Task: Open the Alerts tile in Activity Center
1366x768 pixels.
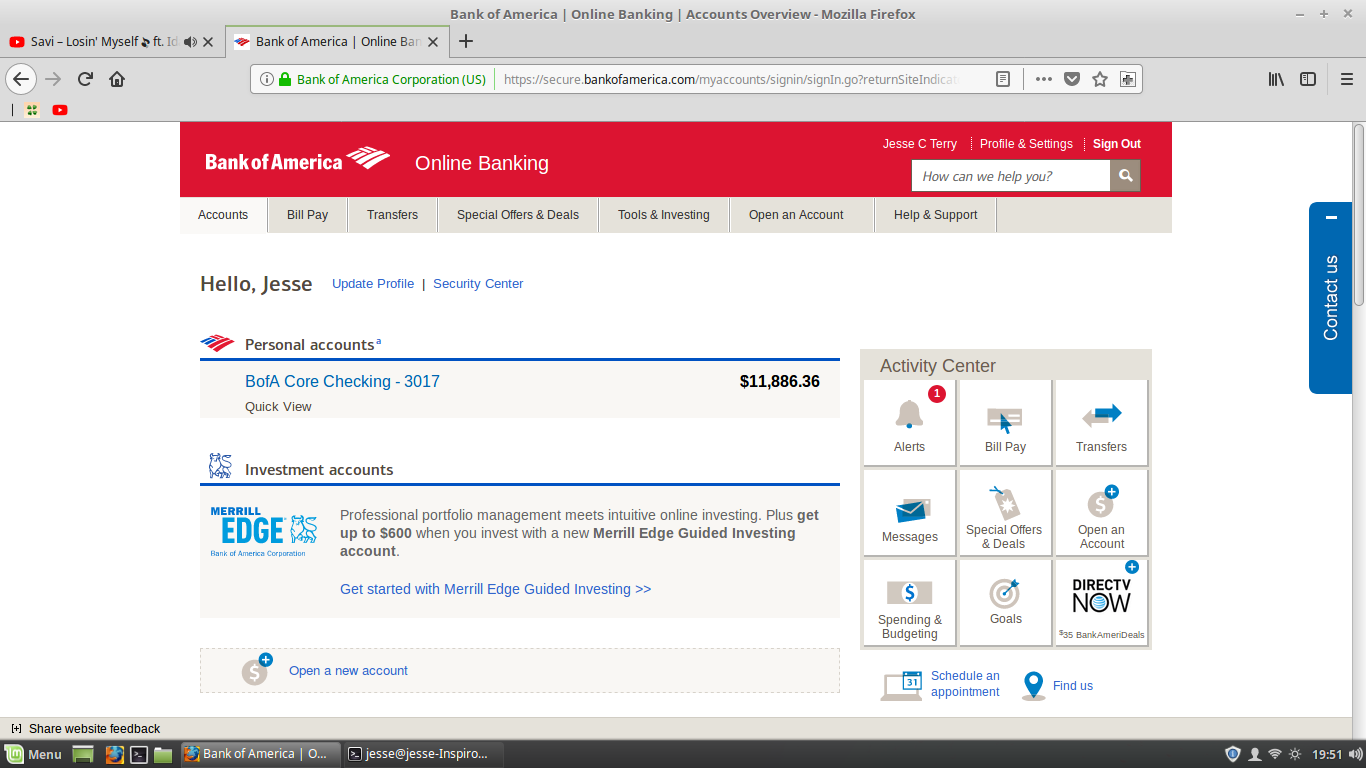Action: (908, 422)
